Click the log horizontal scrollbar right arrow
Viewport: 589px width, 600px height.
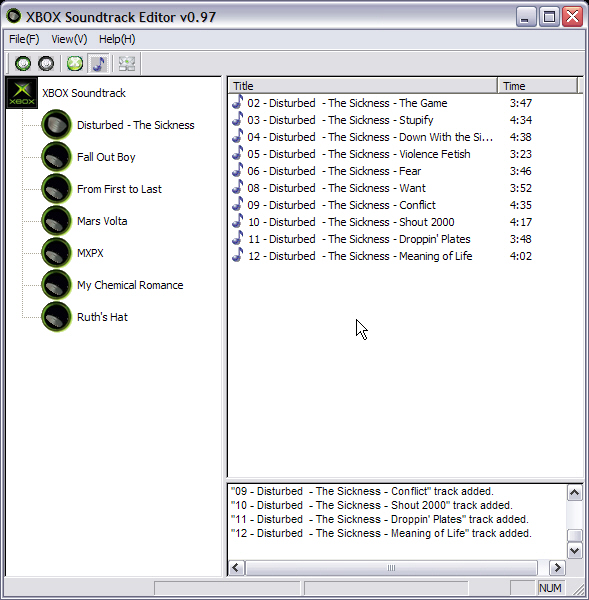coord(557,567)
